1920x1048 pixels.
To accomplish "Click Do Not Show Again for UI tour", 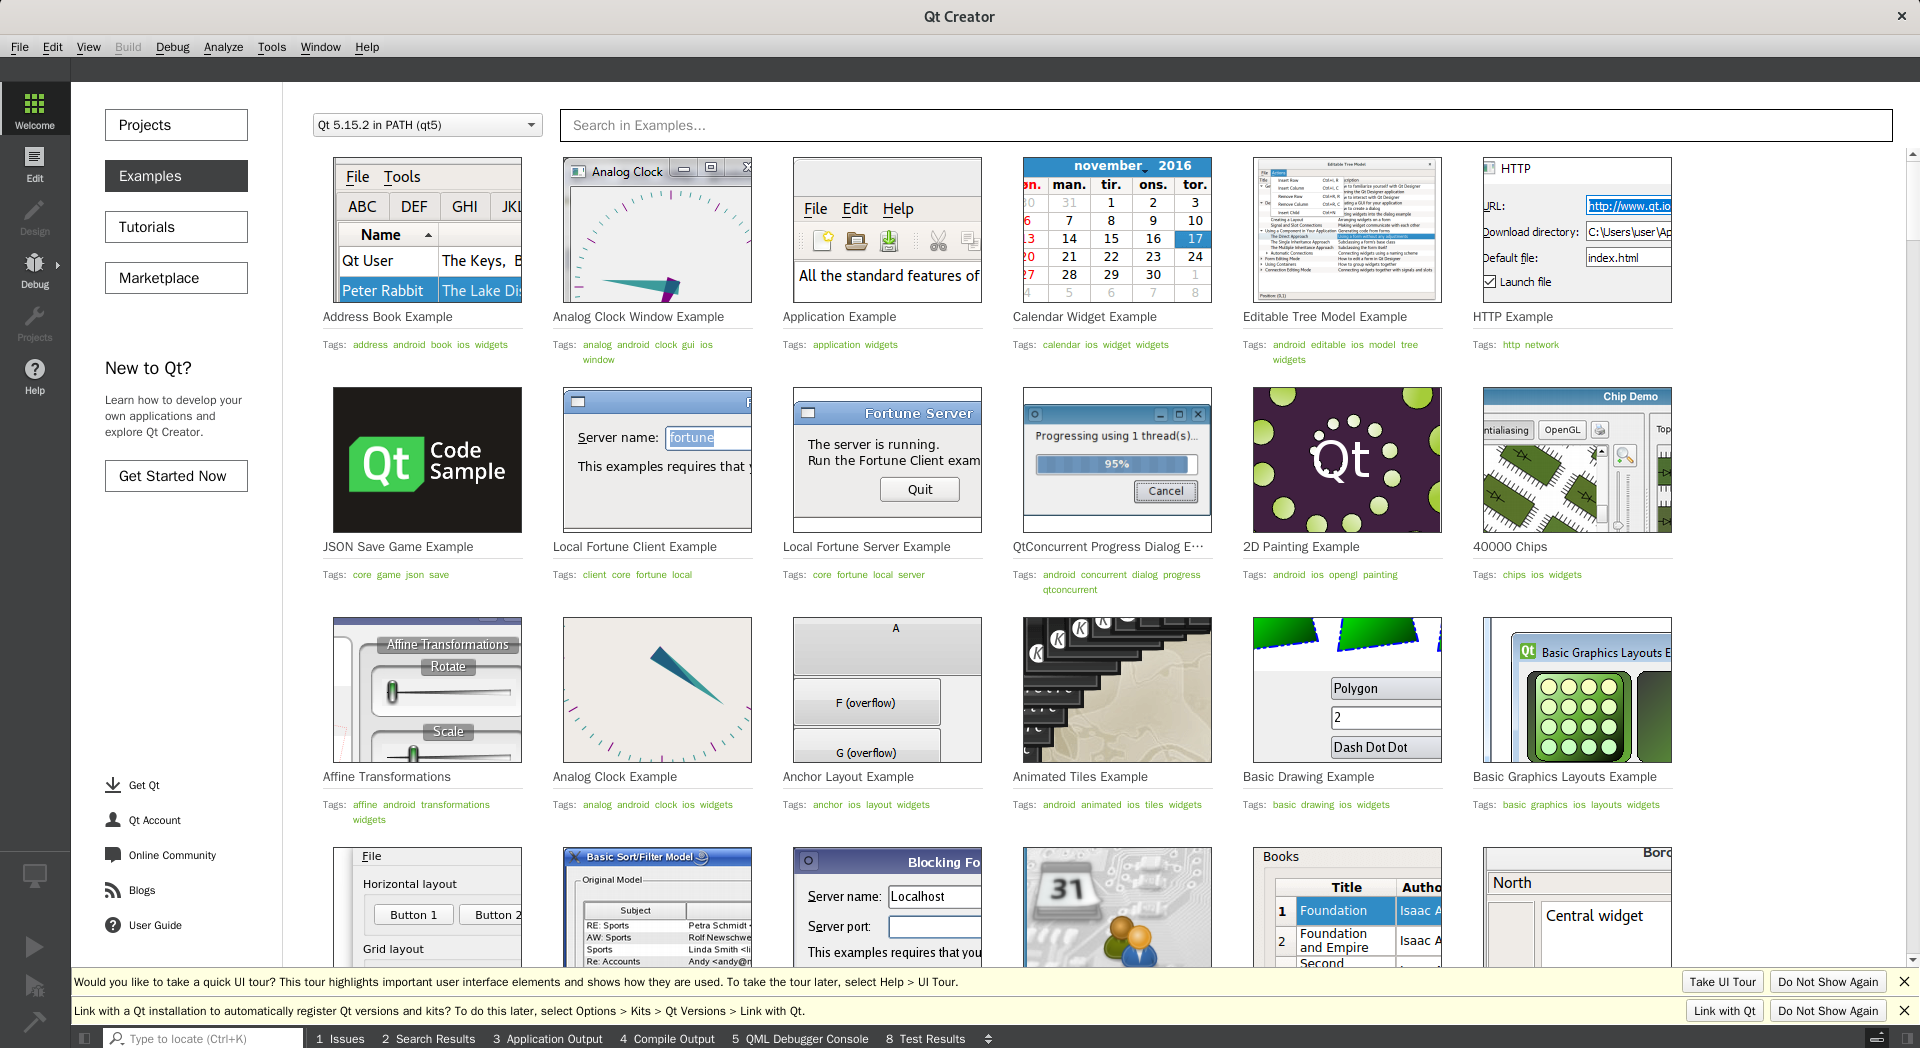I will (1828, 982).
